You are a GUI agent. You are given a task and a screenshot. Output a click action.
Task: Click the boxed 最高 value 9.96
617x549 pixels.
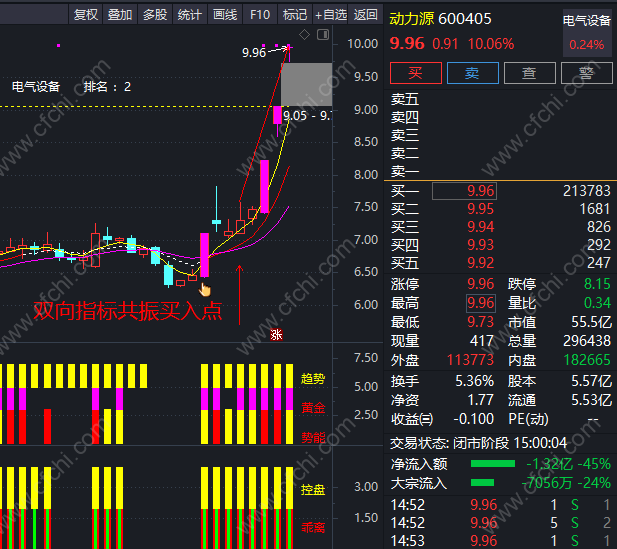[480, 303]
